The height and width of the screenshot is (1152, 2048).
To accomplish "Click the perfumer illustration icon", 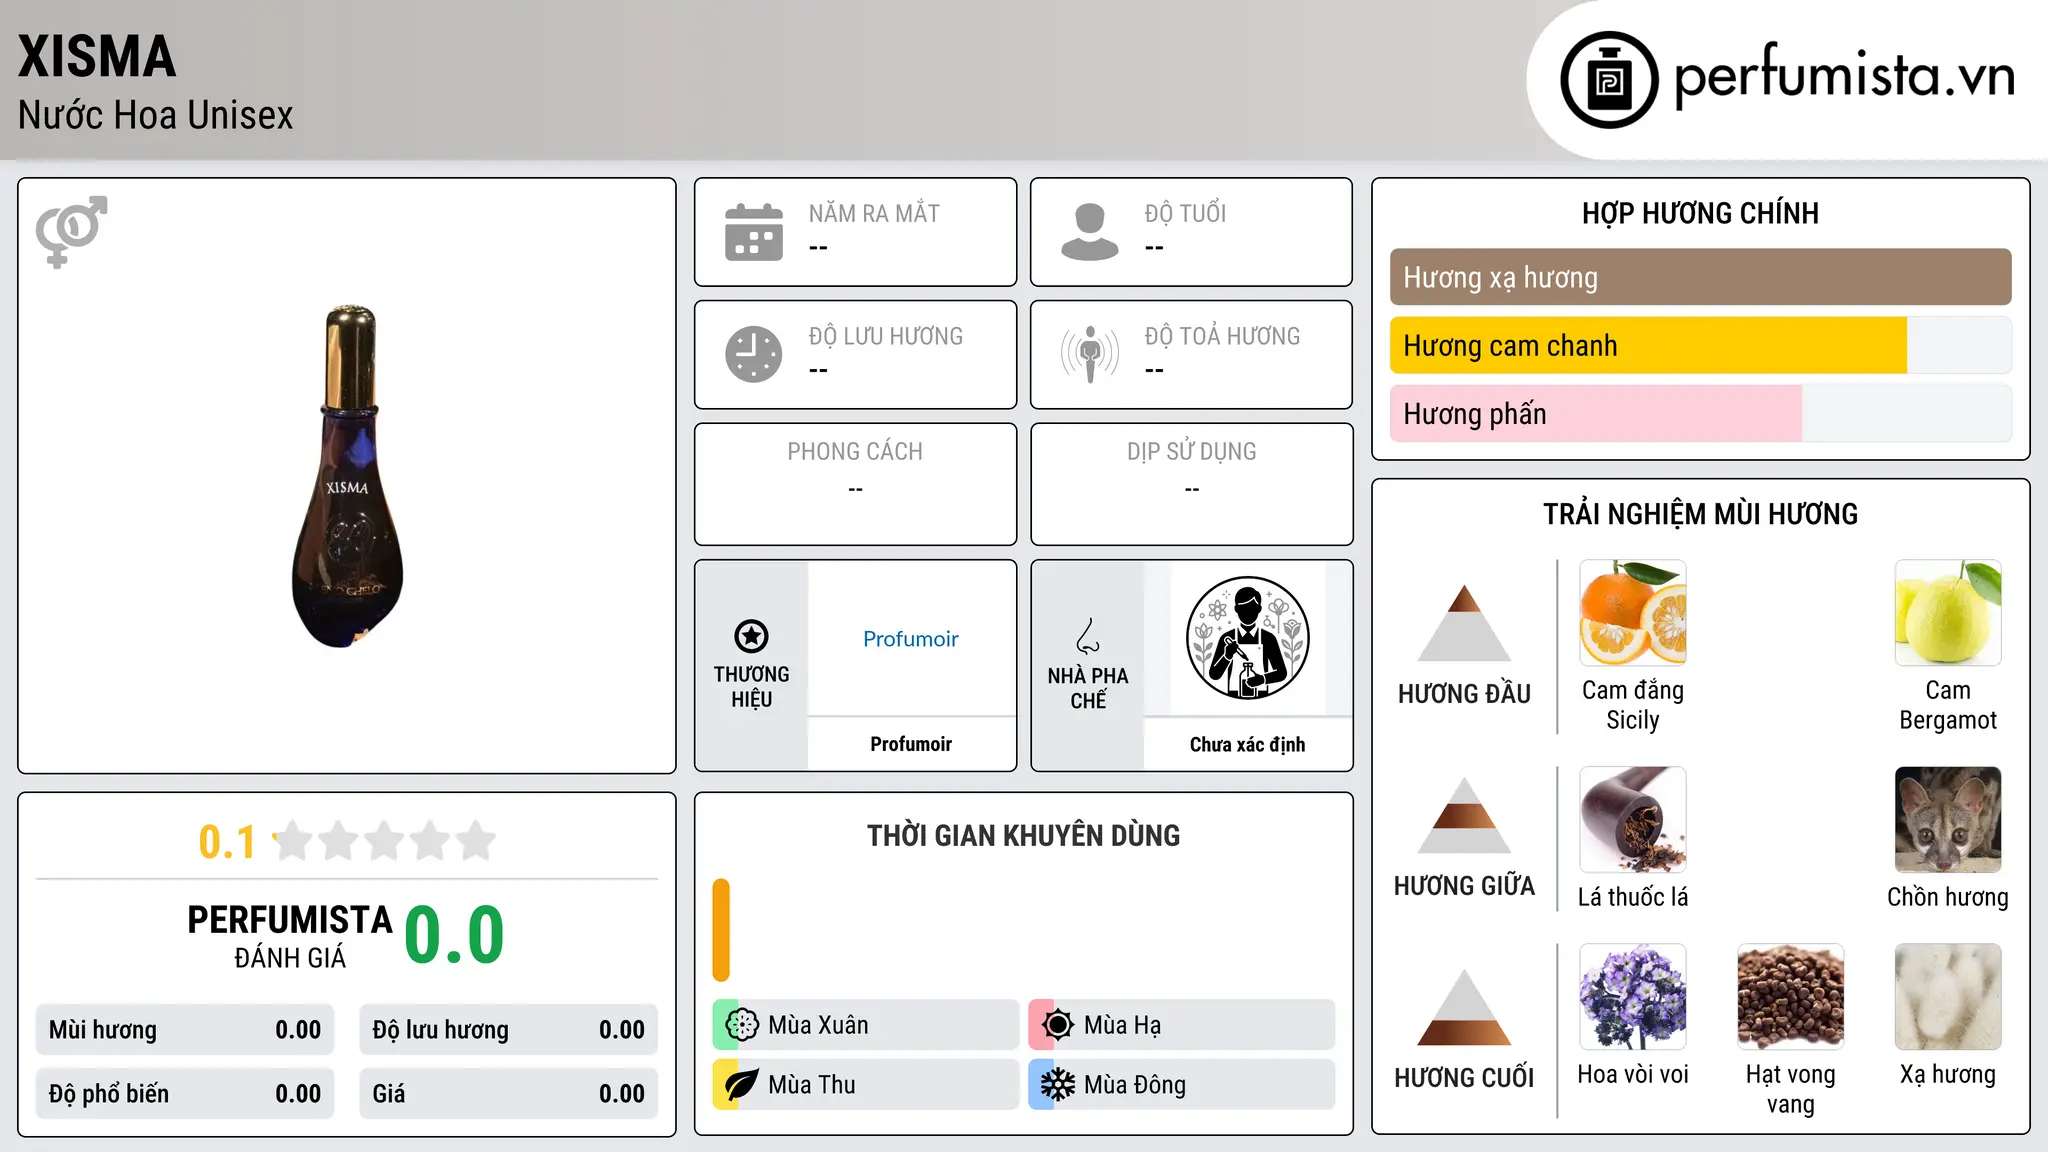I will pyautogui.click(x=1247, y=638).
